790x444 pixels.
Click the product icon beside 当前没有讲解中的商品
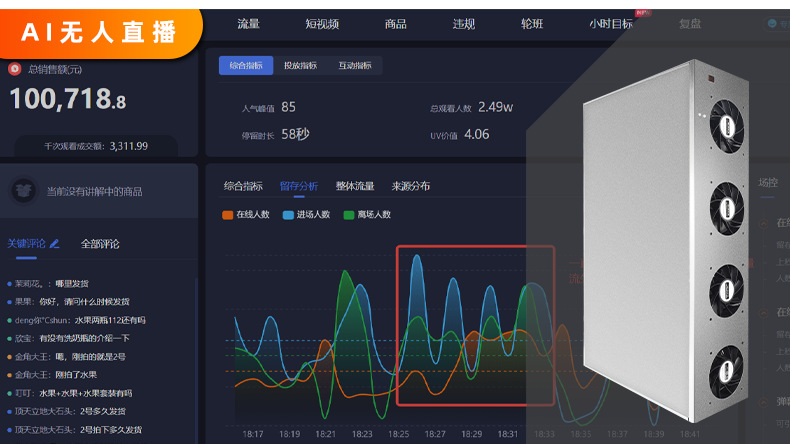pyautogui.click(x=23, y=191)
